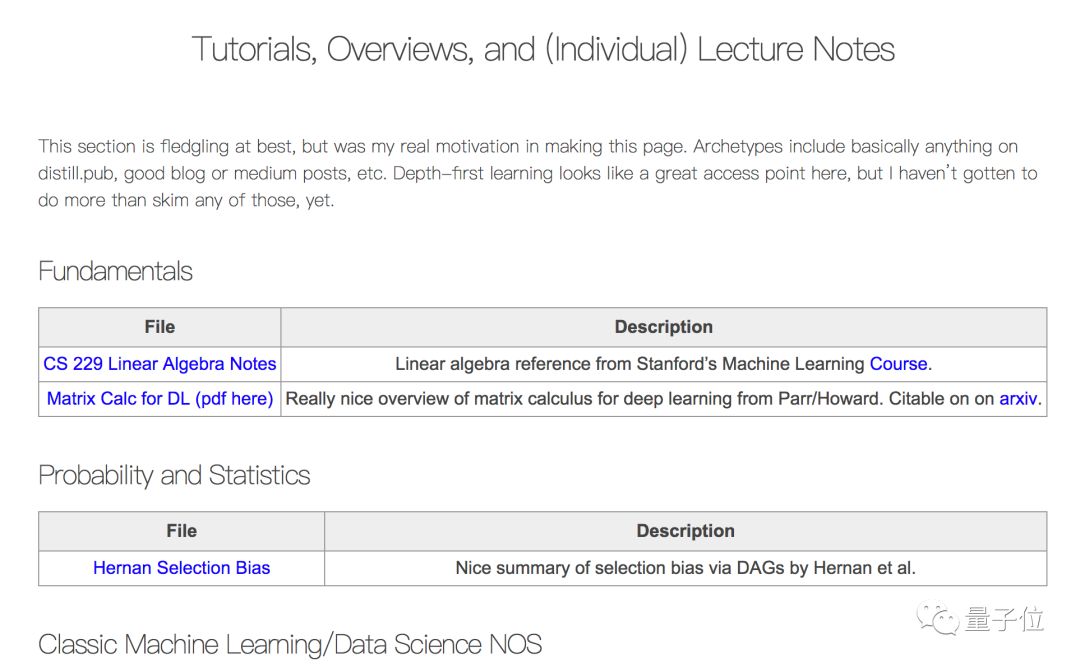Click the WeChat logo icon in watermark

tap(937, 619)
